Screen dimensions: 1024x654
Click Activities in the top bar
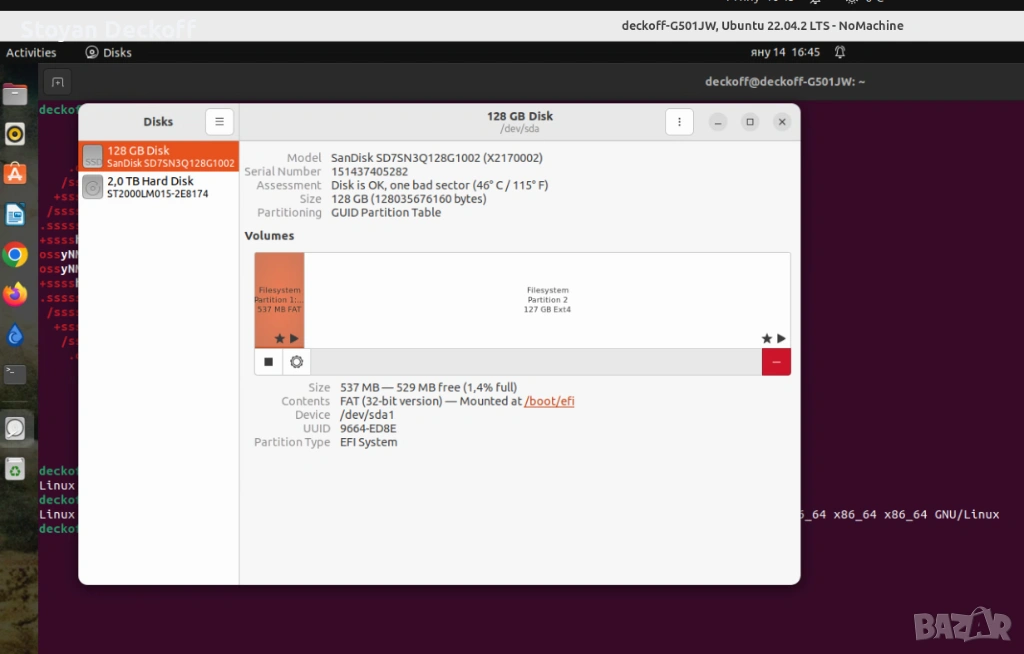pos(31,53)
